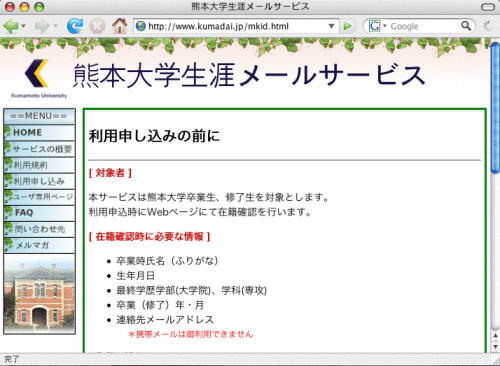Screen dimensions: 500x366
Task: Reload the page with the refresh icon
Action: 75,26
